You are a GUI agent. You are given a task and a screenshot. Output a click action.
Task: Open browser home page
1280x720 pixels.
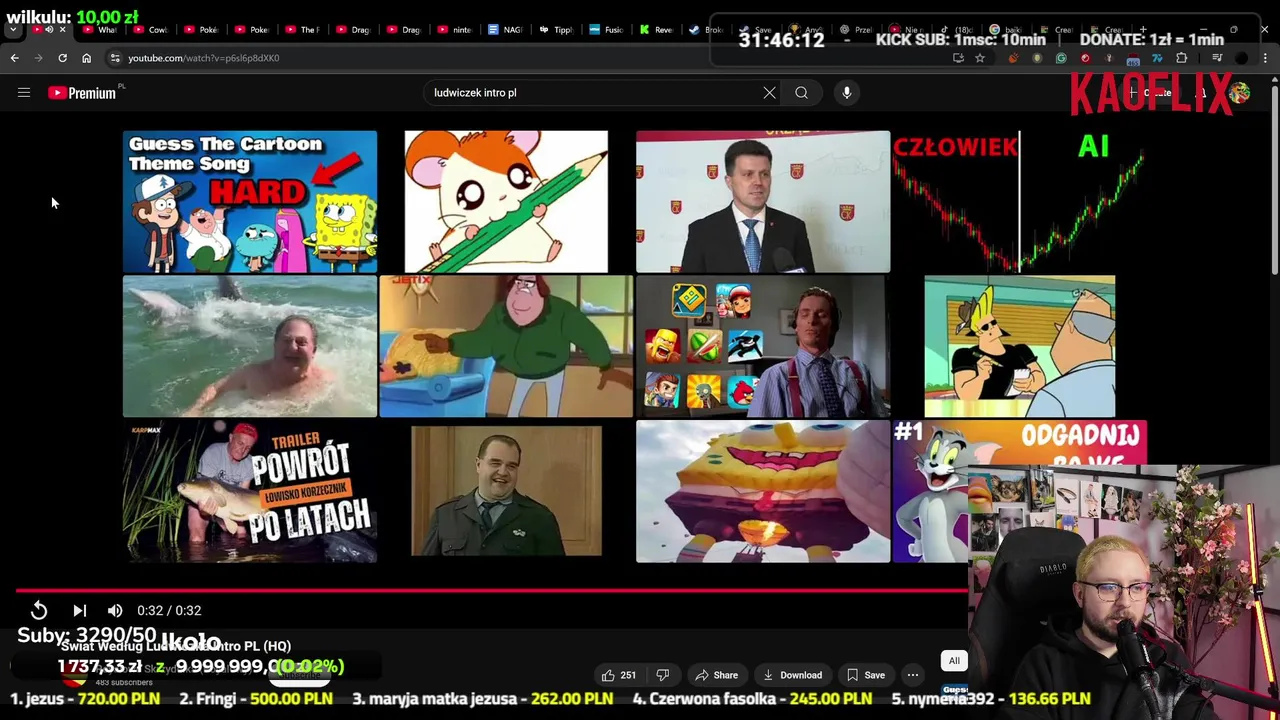[x=86, y=58]
